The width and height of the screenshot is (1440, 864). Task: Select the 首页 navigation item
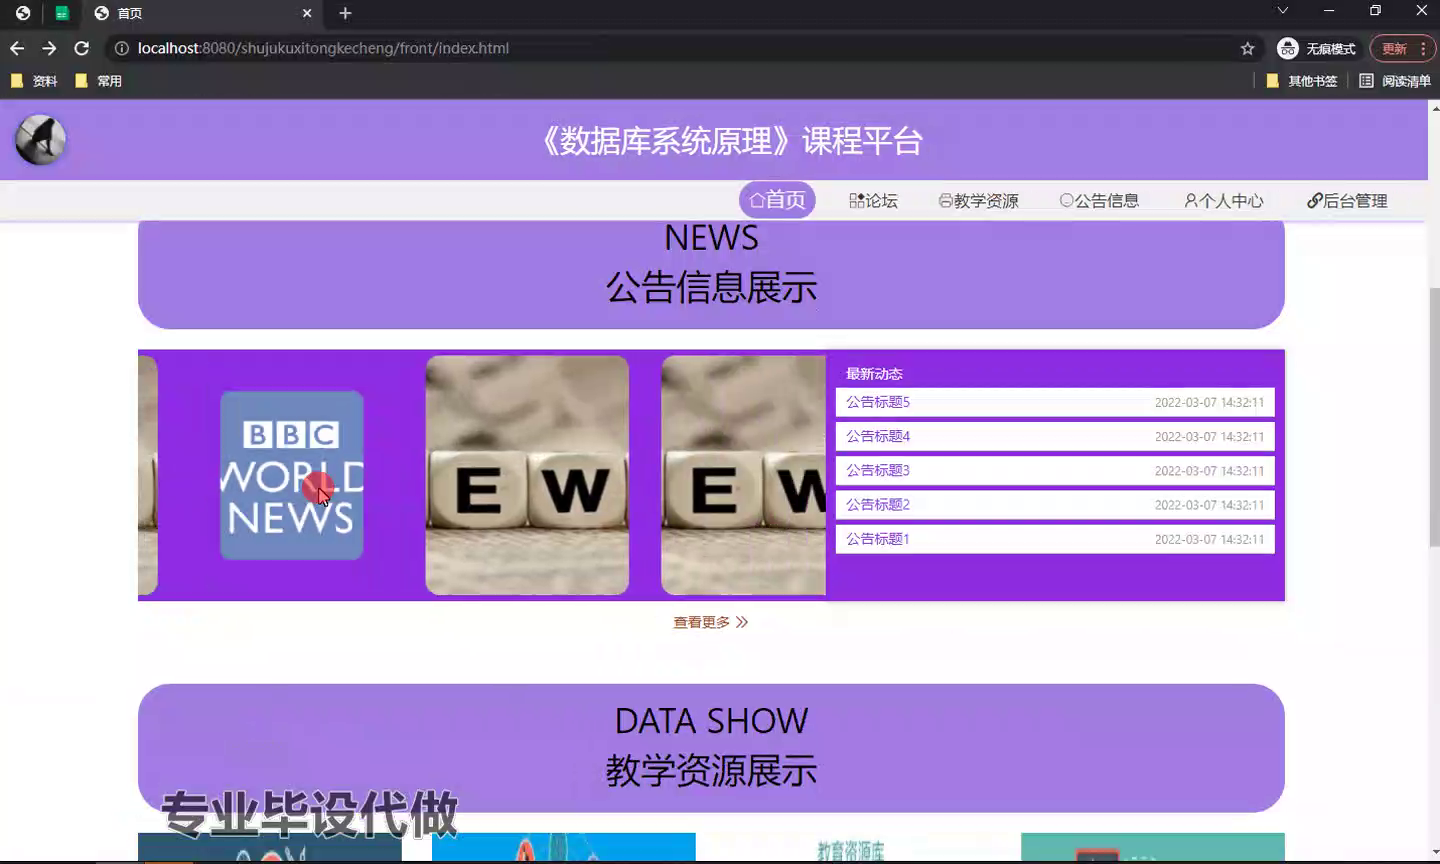777,200
